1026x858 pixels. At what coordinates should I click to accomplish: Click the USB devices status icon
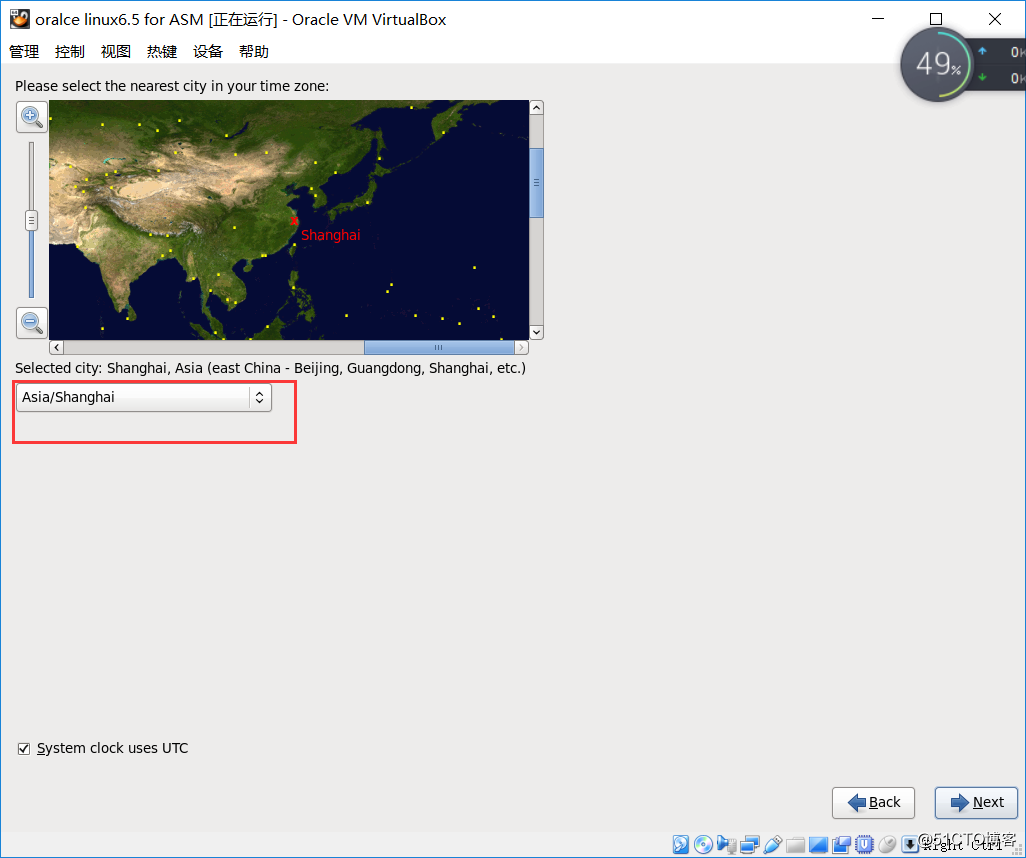[x=773, y=844]
